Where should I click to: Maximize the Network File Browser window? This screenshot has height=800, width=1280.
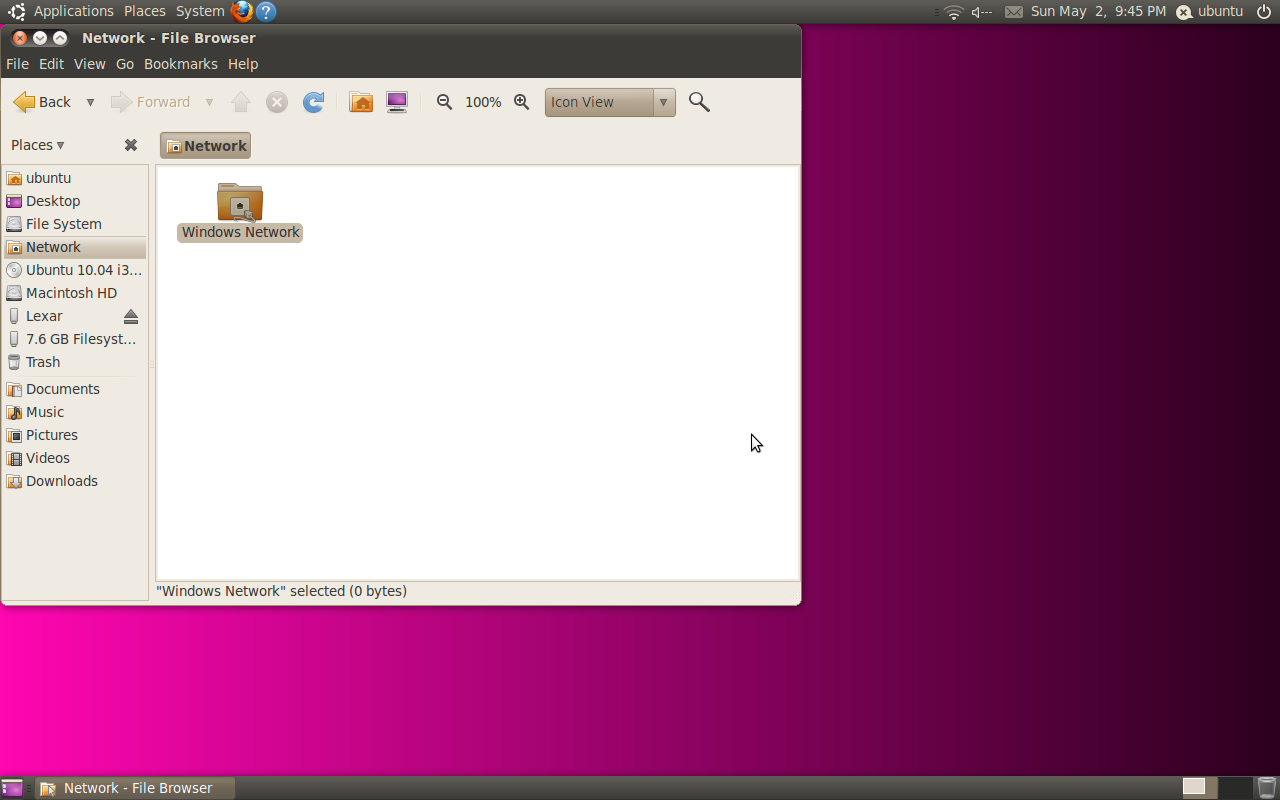click(x=60, y=38)
